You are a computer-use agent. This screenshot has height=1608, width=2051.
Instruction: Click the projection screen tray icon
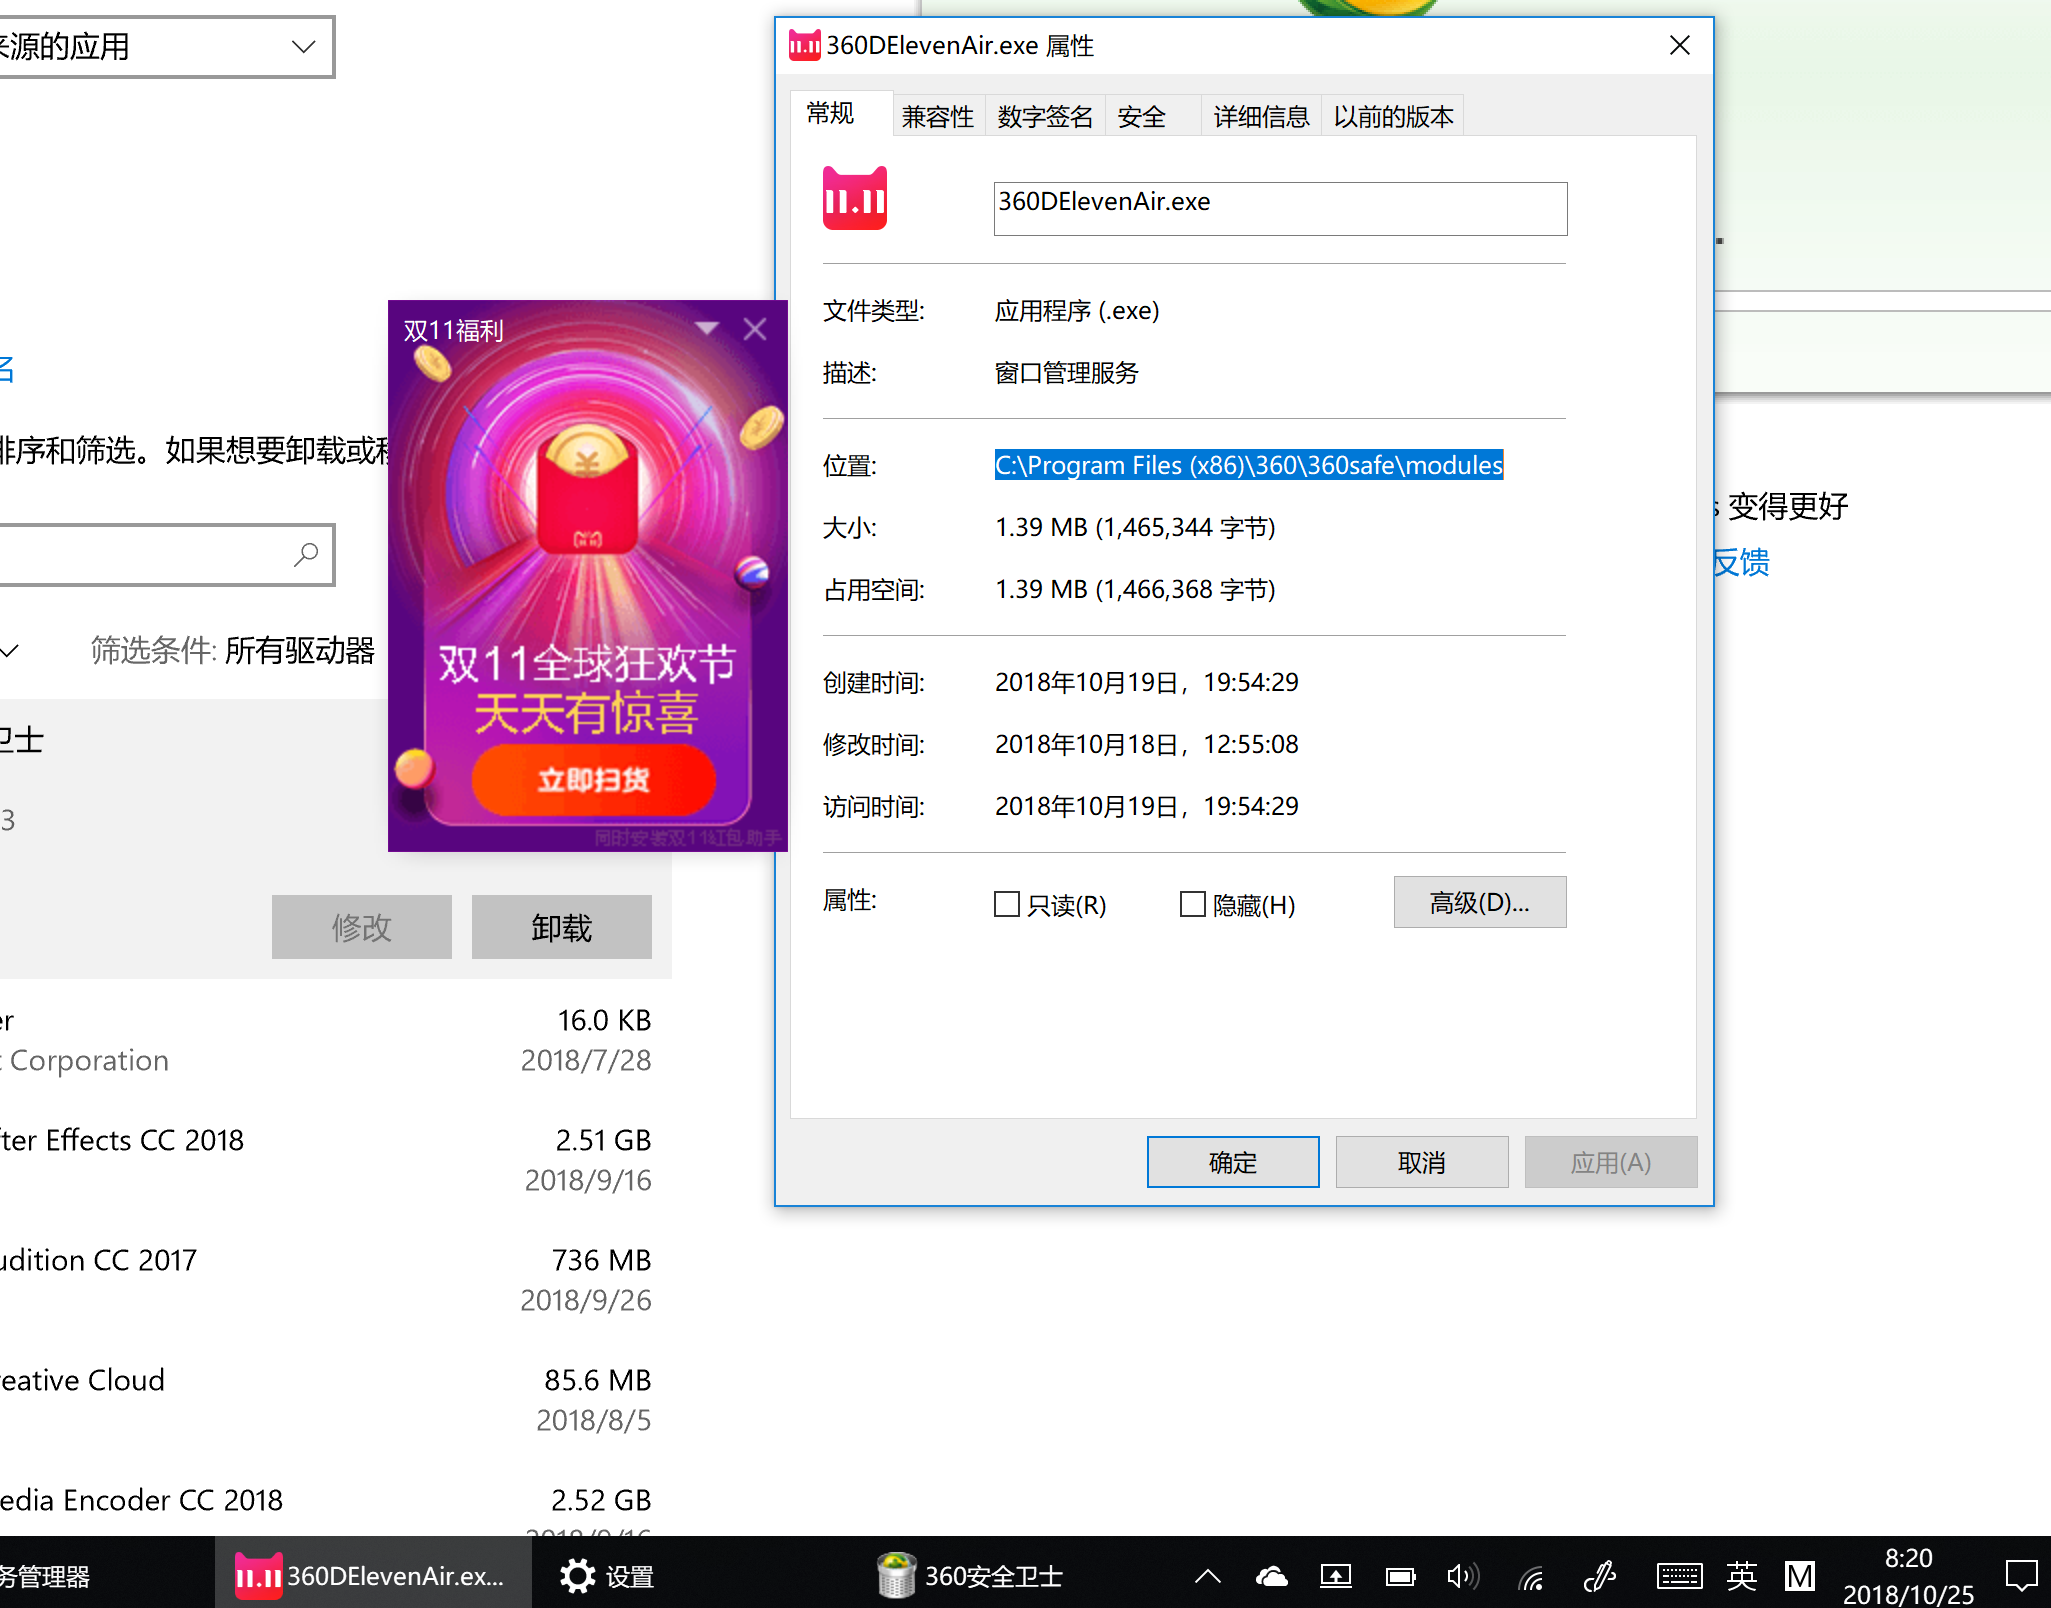pyautogui.click(x=1336, y=1577)
